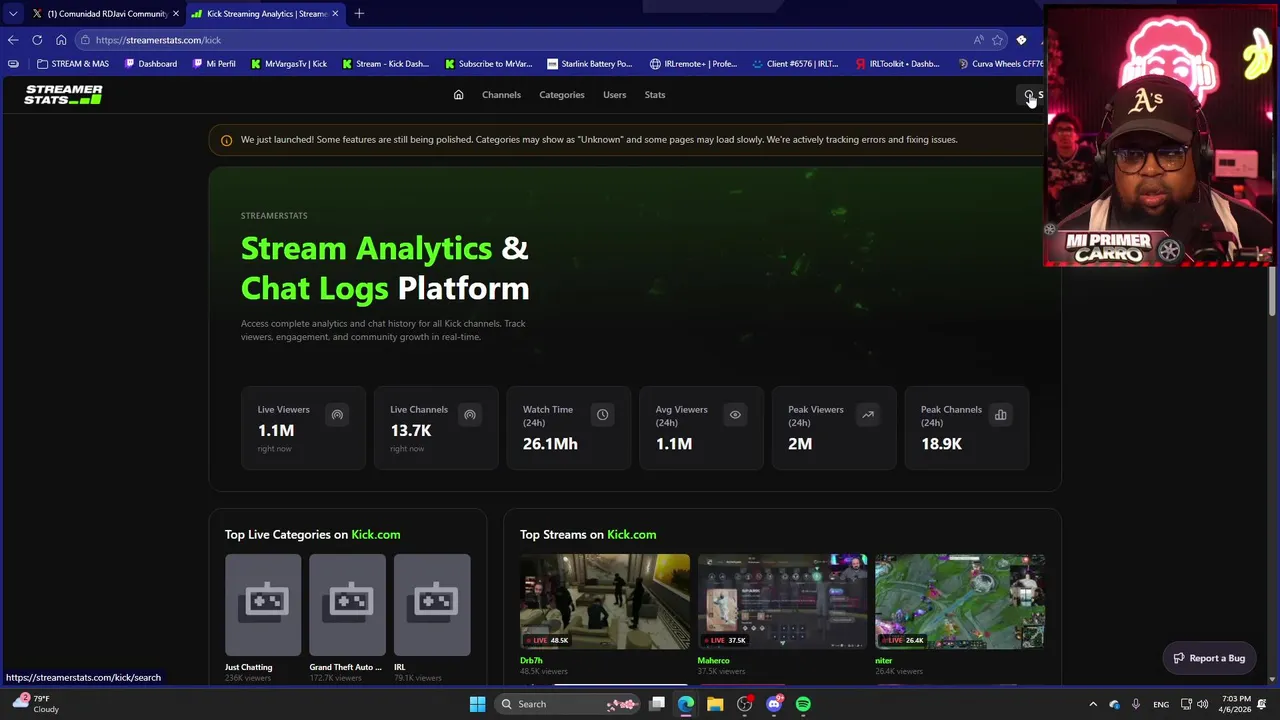Click the Live Channels broadcast icon
The height and width of the screenshot is (720, 1280).
470,415
